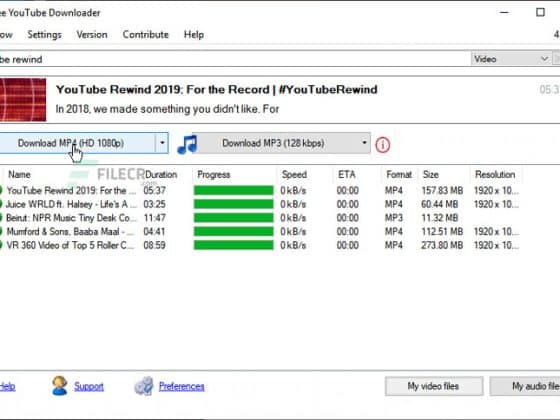The width and height of the screenshot is (560, 420).
Task: Open My video files
Action: 434,386
